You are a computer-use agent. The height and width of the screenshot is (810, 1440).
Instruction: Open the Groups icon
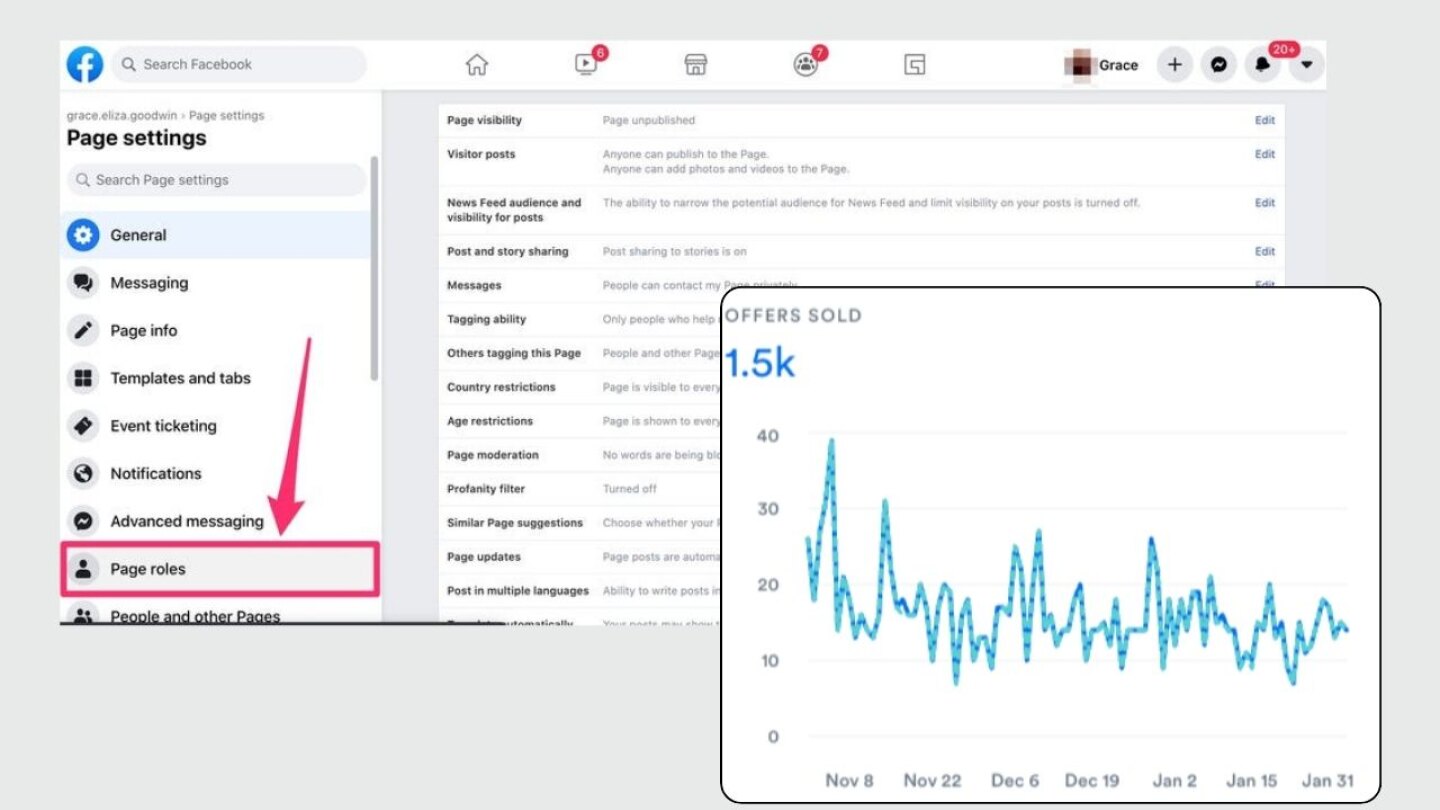tap(805, 65)
